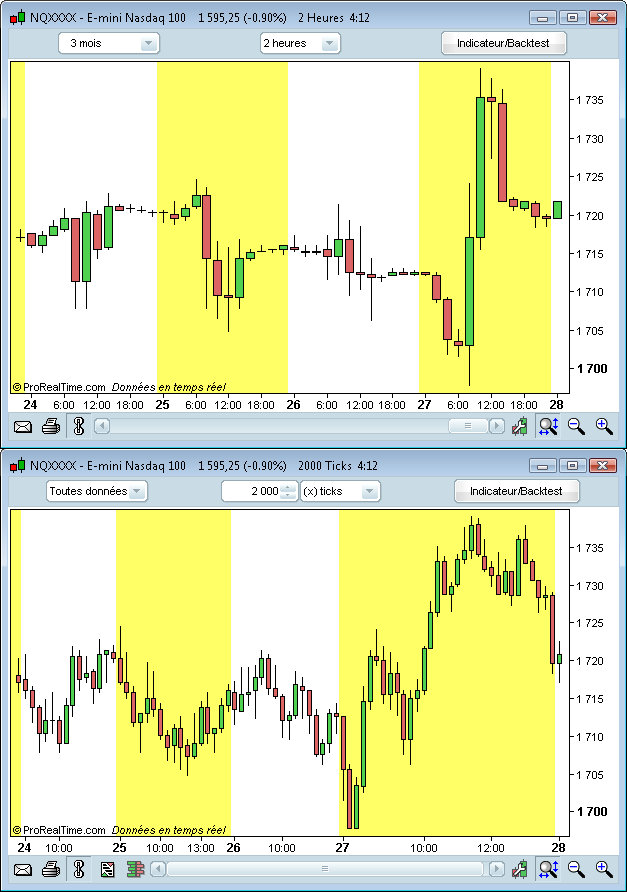Screen dimensions: 627x892
Task: Click the envelope icon in top chart toolbar
Action: 22,427
